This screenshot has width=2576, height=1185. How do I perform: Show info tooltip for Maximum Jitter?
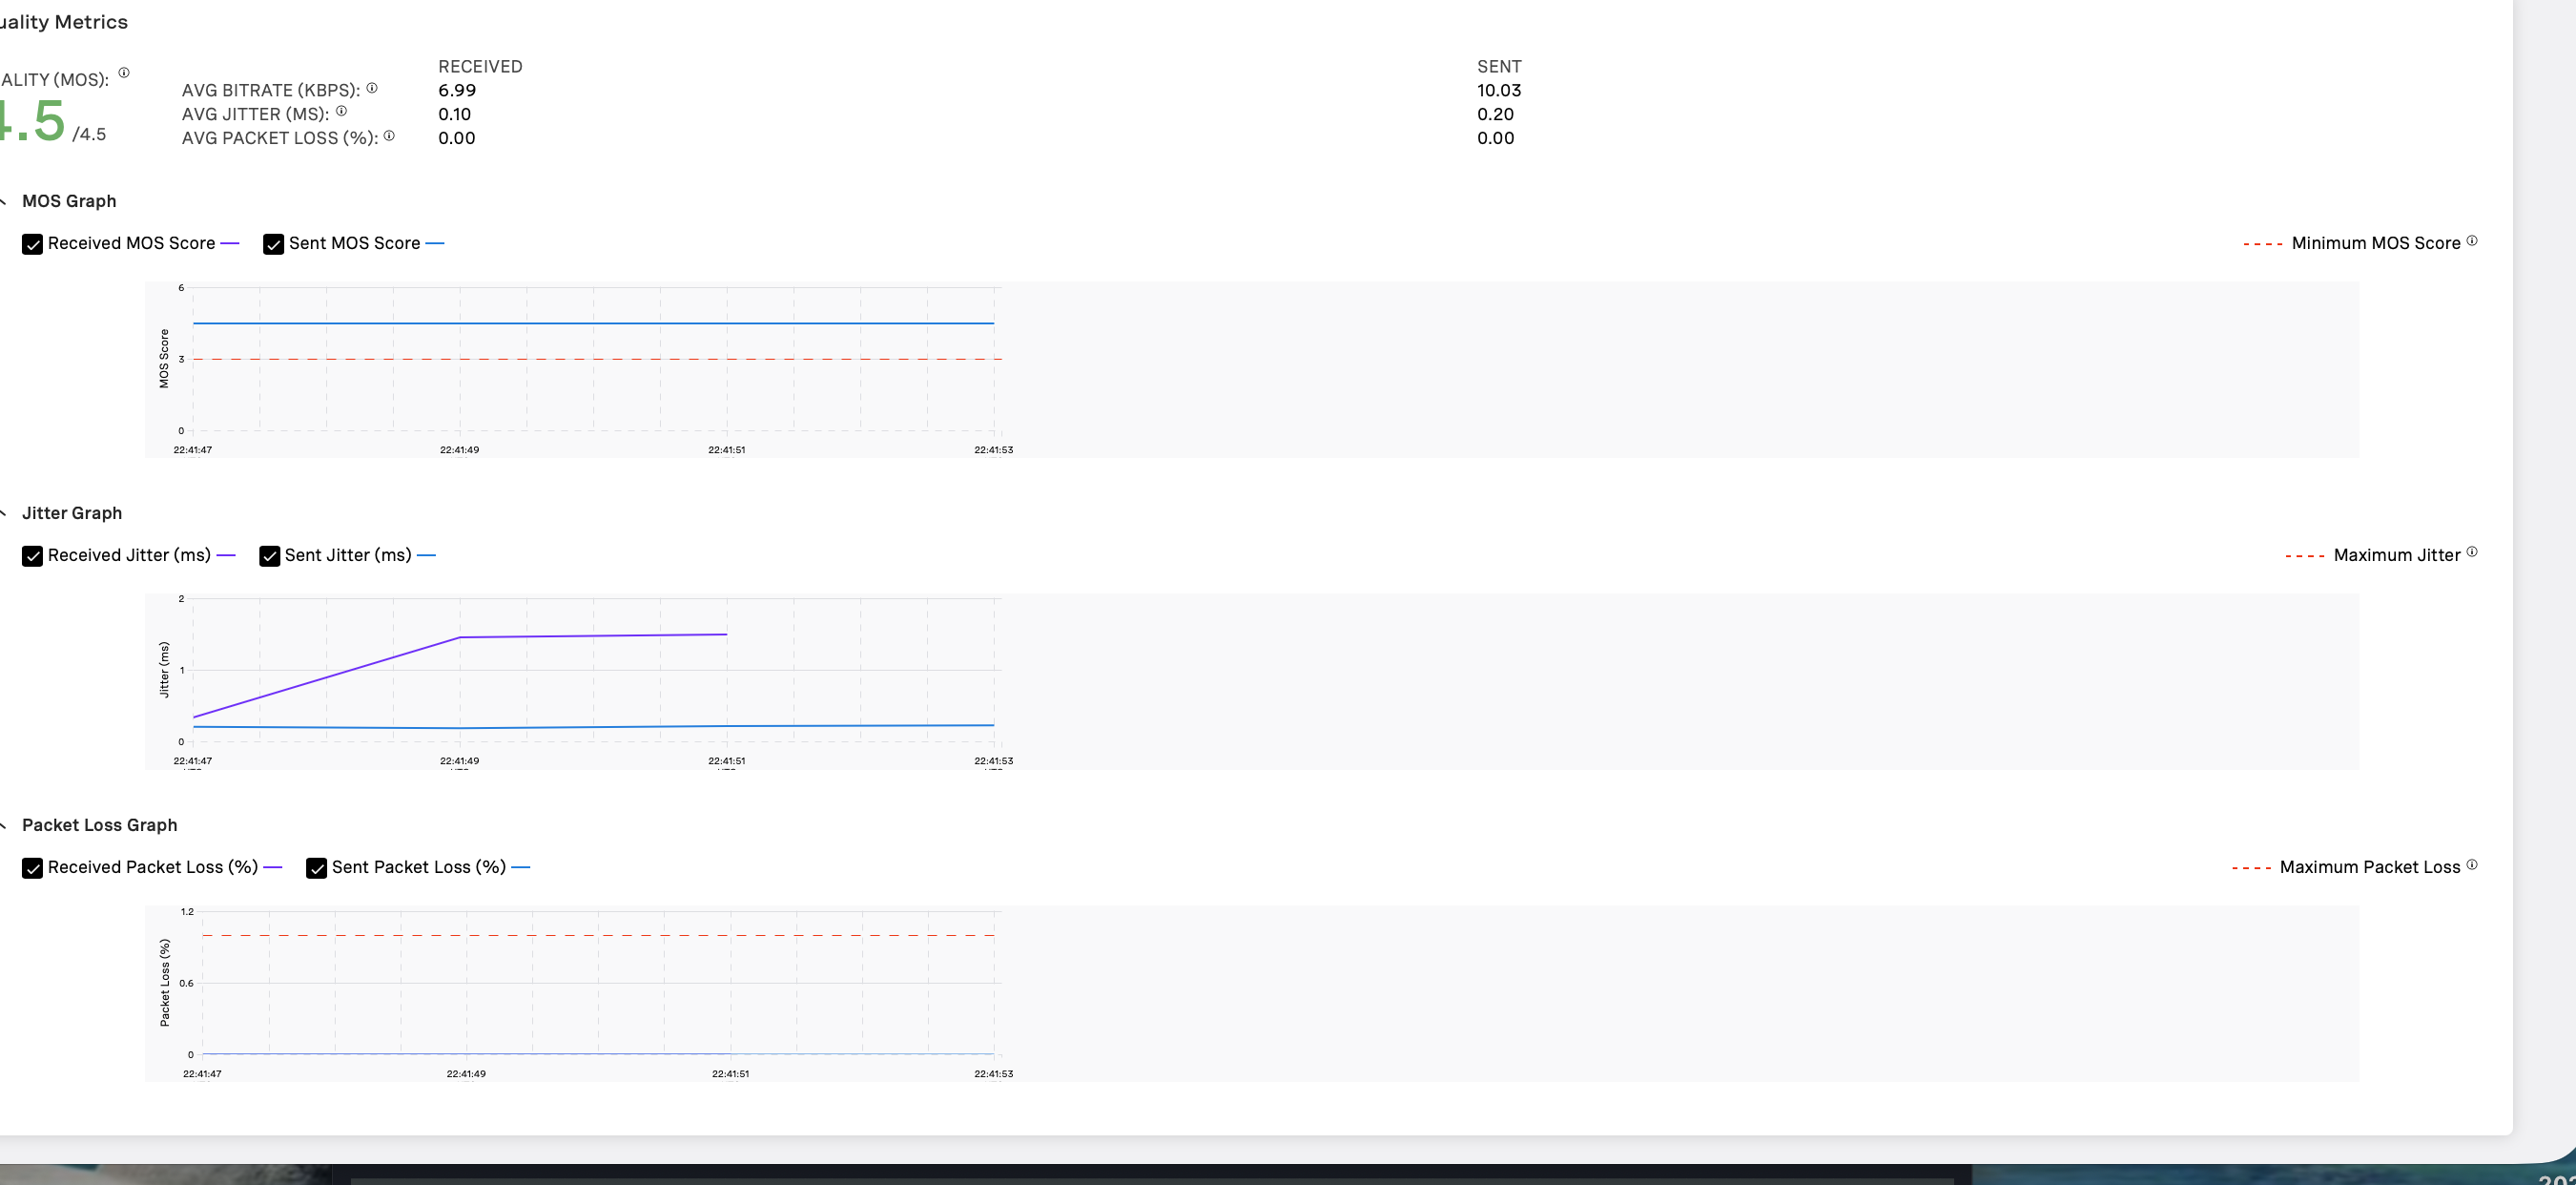(x=2472, y=552)
